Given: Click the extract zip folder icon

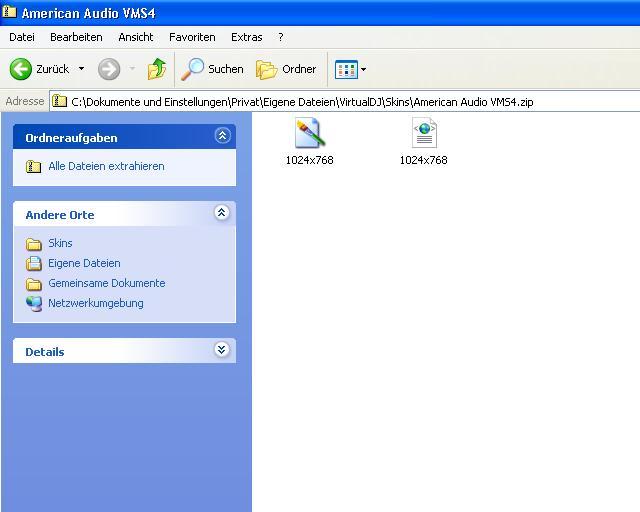Looking at the screenshot, I should tap(33, 167).
